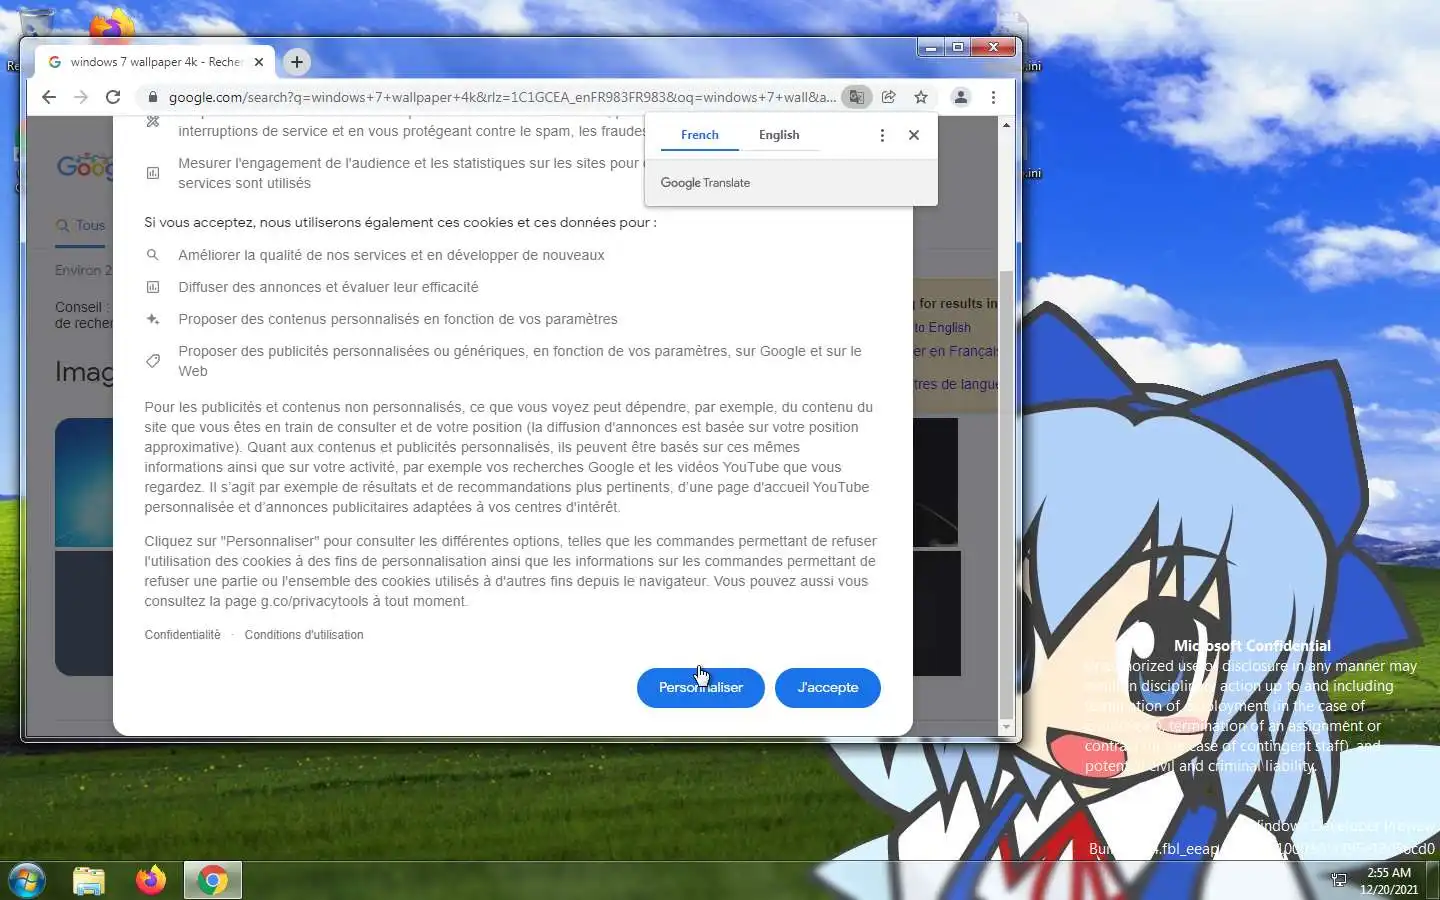Viewport: 1440px width, 900px height.
Task: Click the scrollbar down arrow
Action: [x=1006, y=727]
